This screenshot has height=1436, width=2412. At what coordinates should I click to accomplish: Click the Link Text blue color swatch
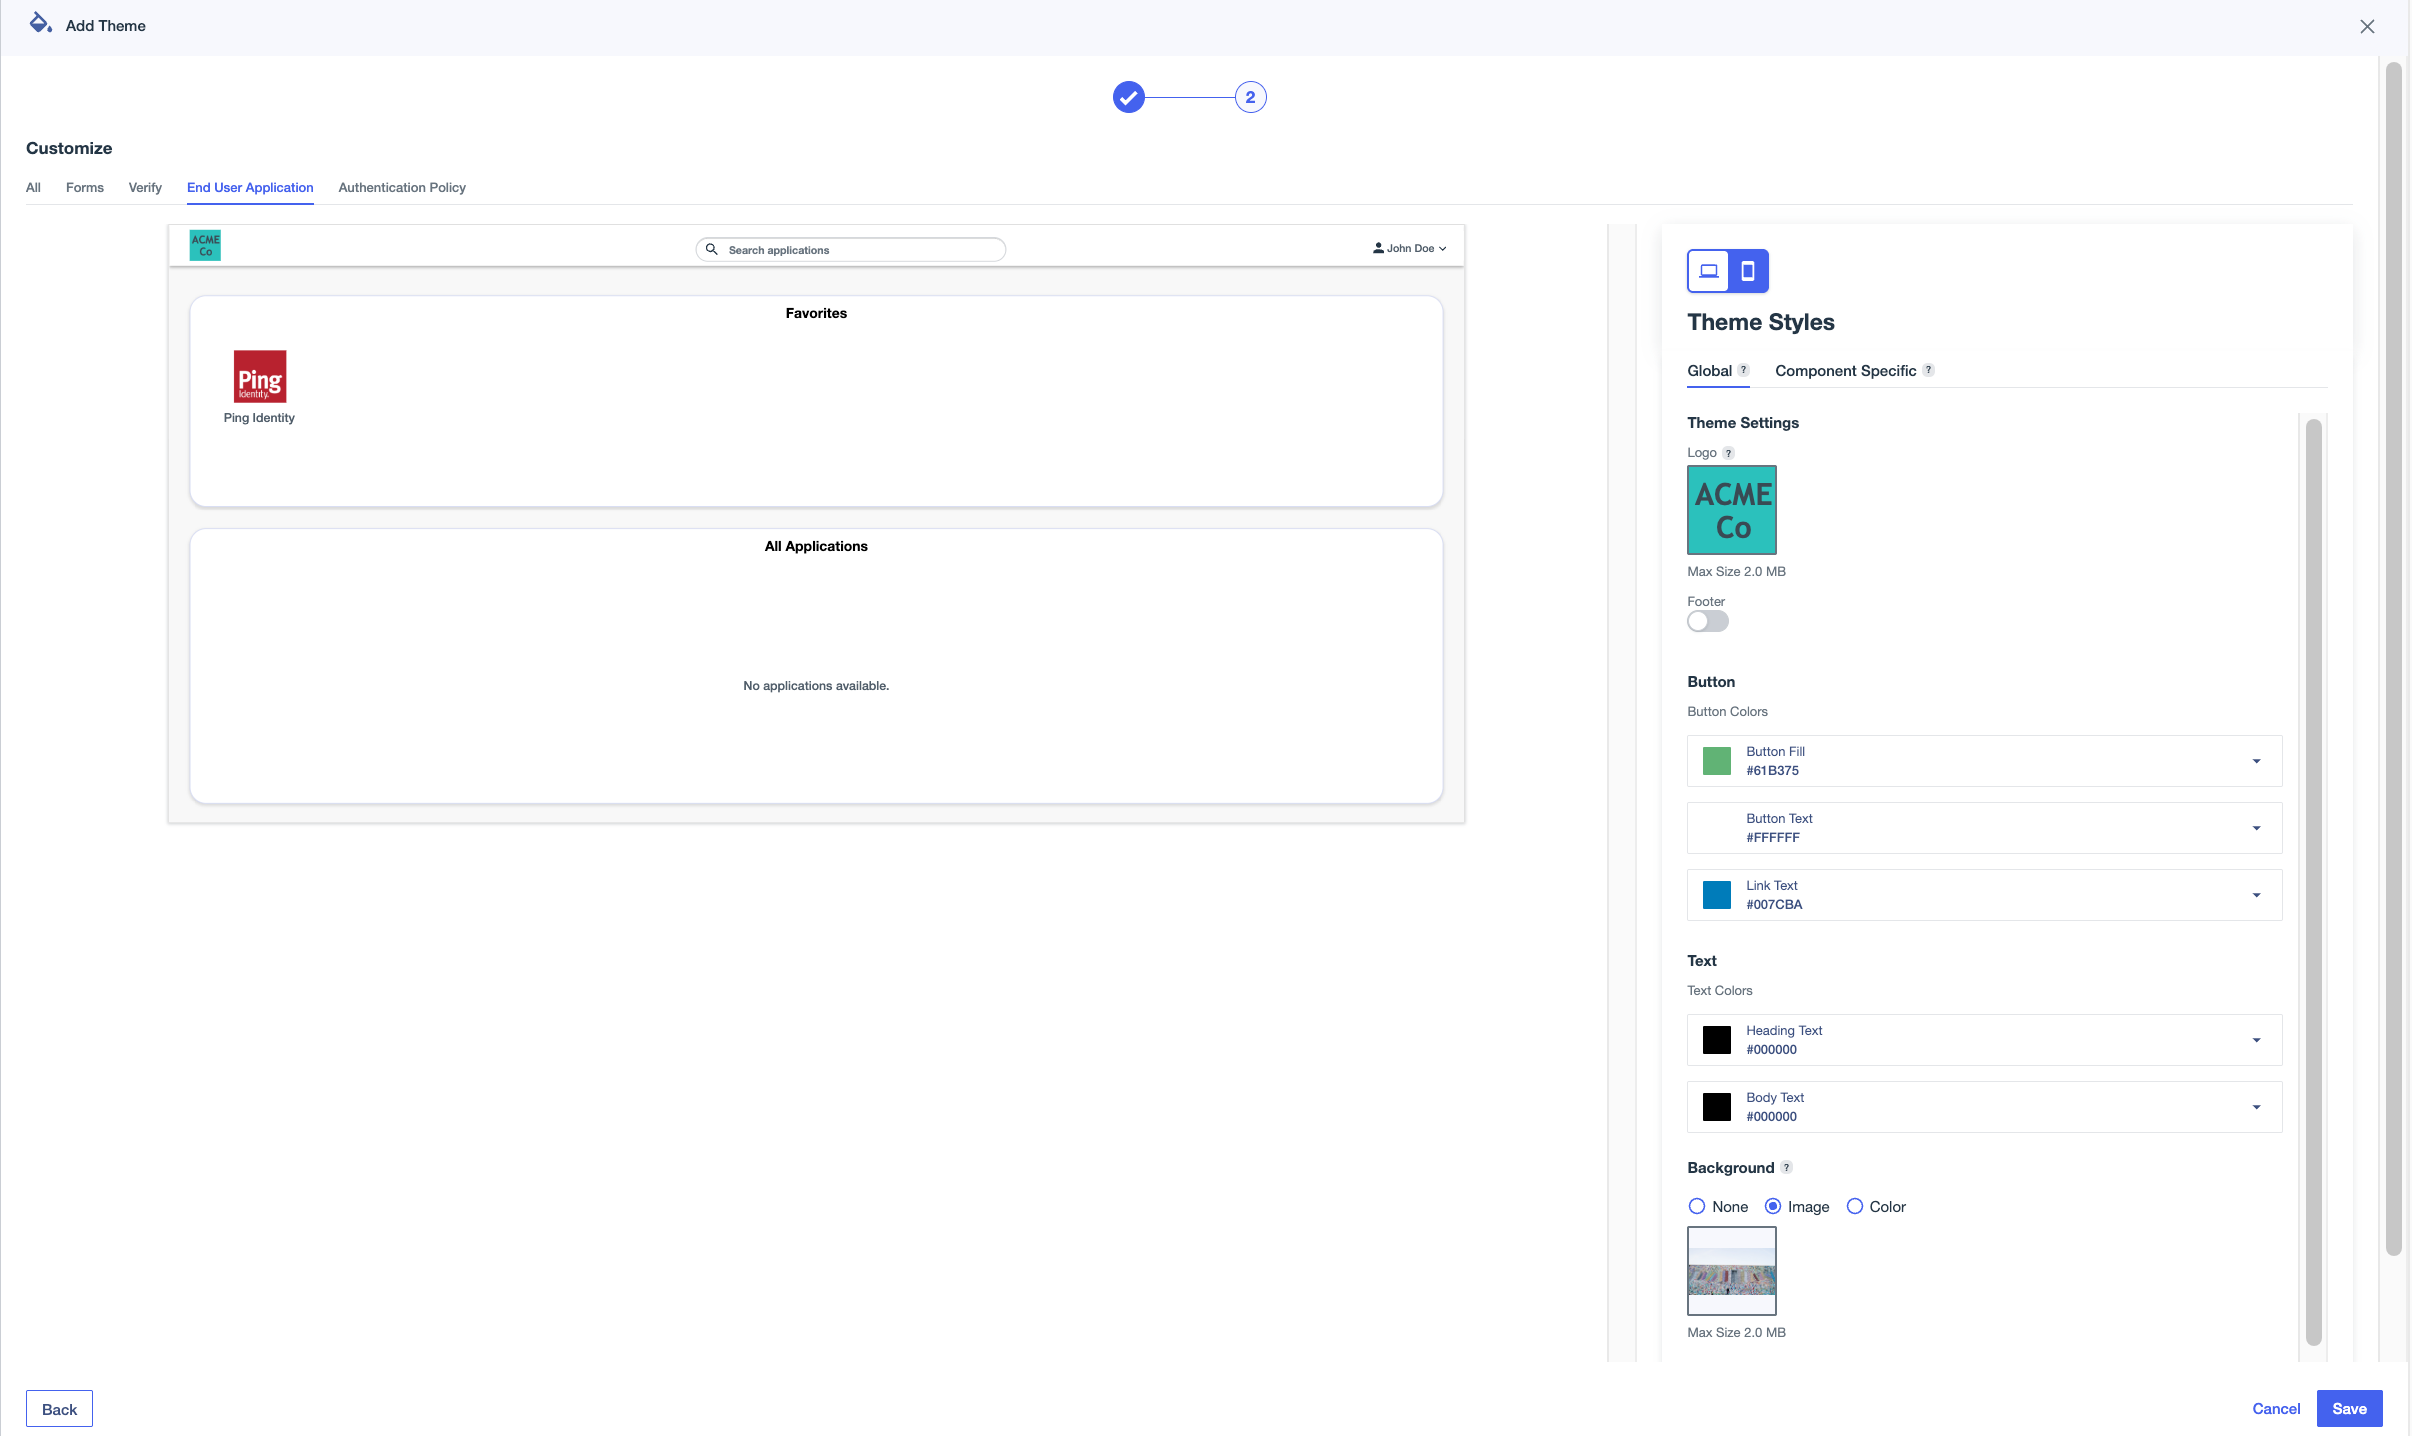1716,895
